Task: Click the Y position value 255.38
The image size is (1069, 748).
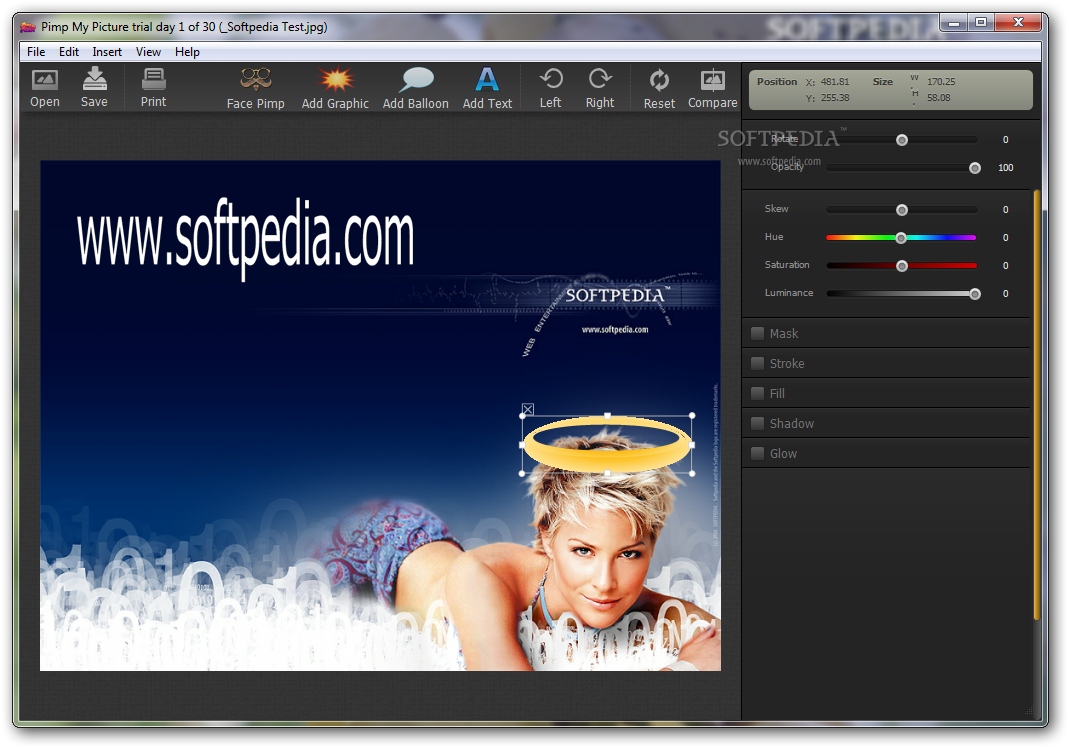Action: click(x=834, y=98)
